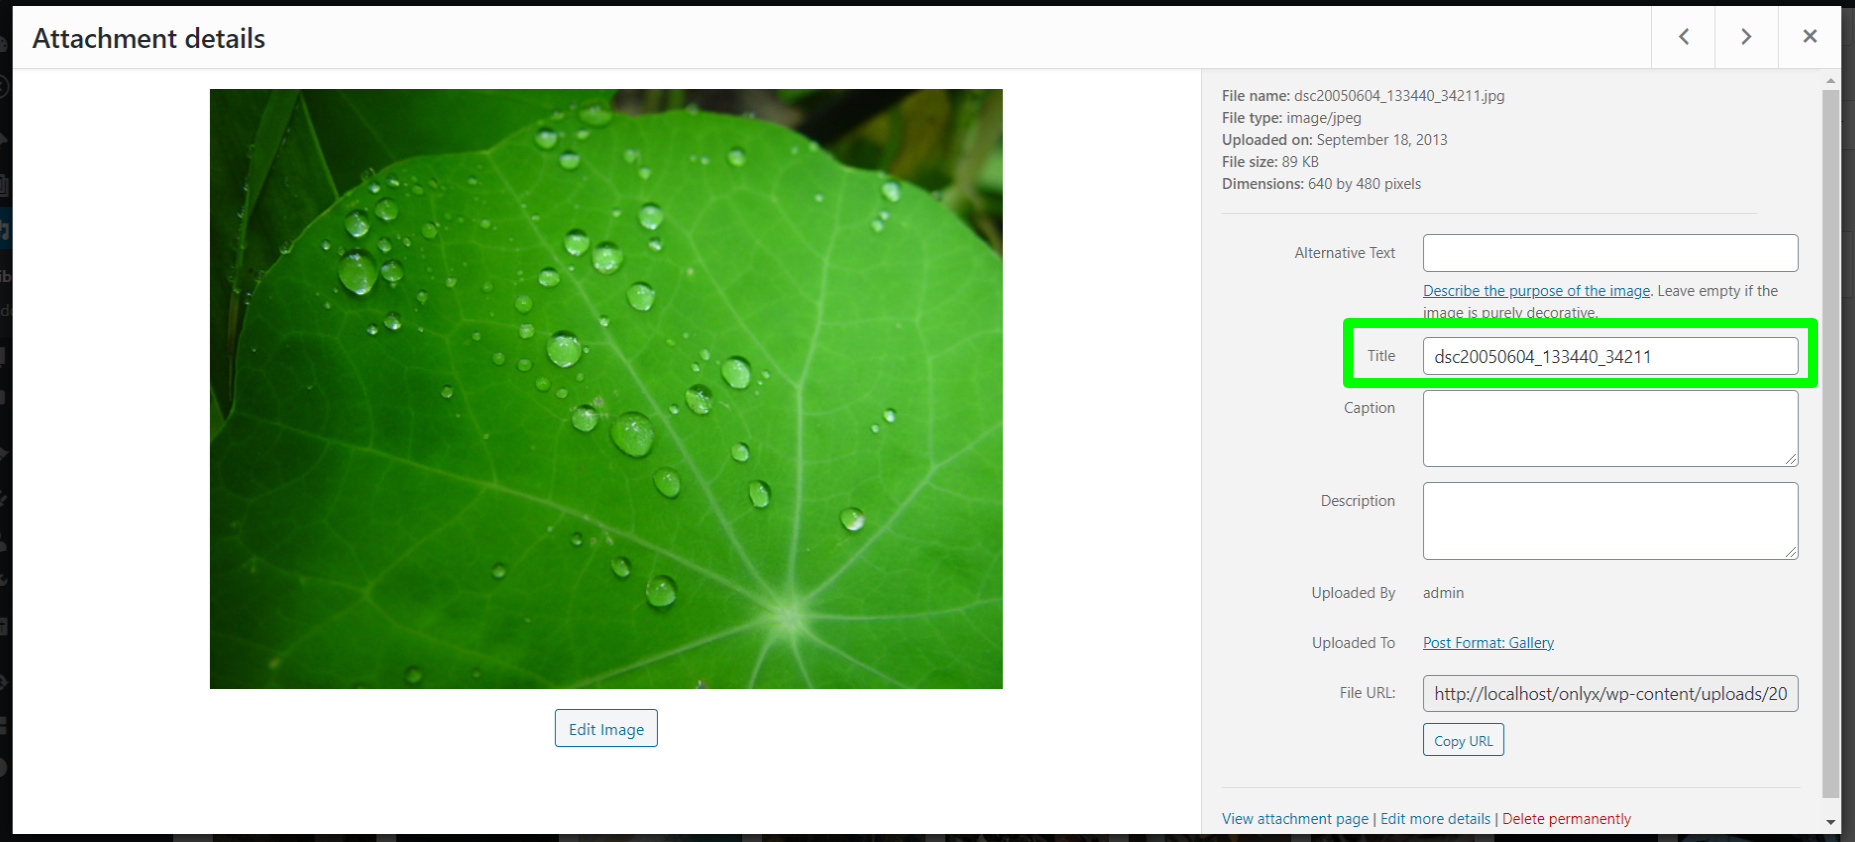Close the Attachment details dialog
The height and width of the screenshot is (842, 1855).
[1810, 37]
